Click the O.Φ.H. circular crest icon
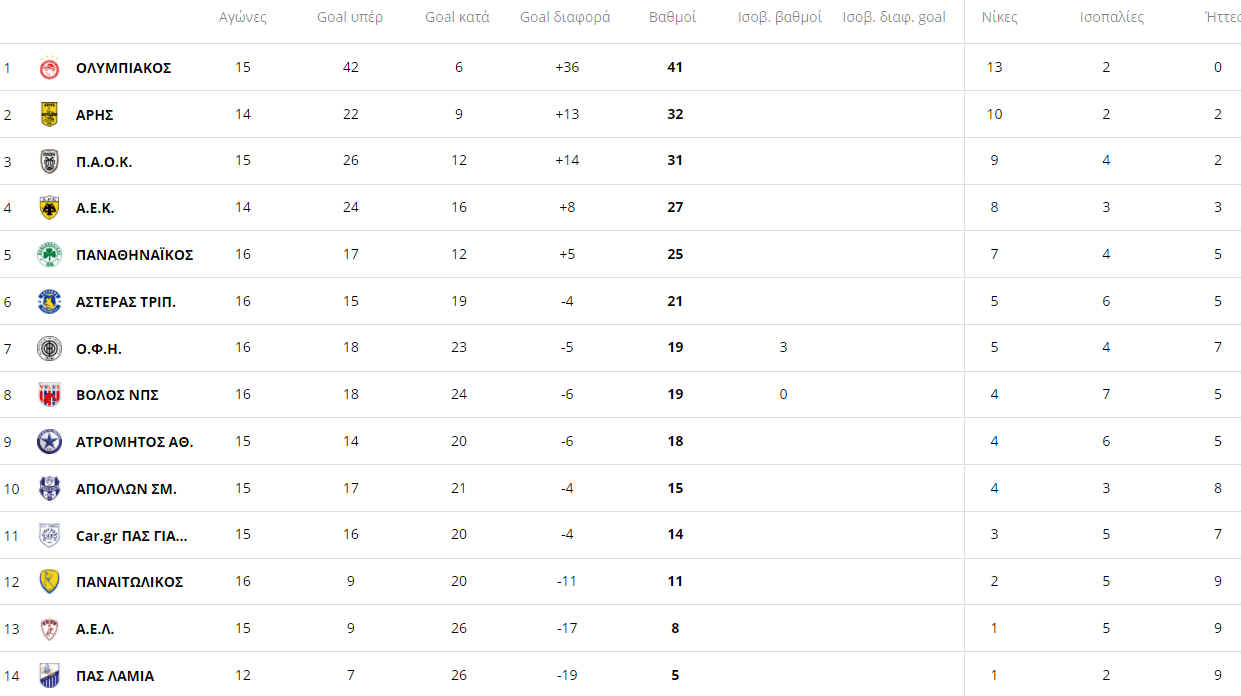 pos(49,348)
